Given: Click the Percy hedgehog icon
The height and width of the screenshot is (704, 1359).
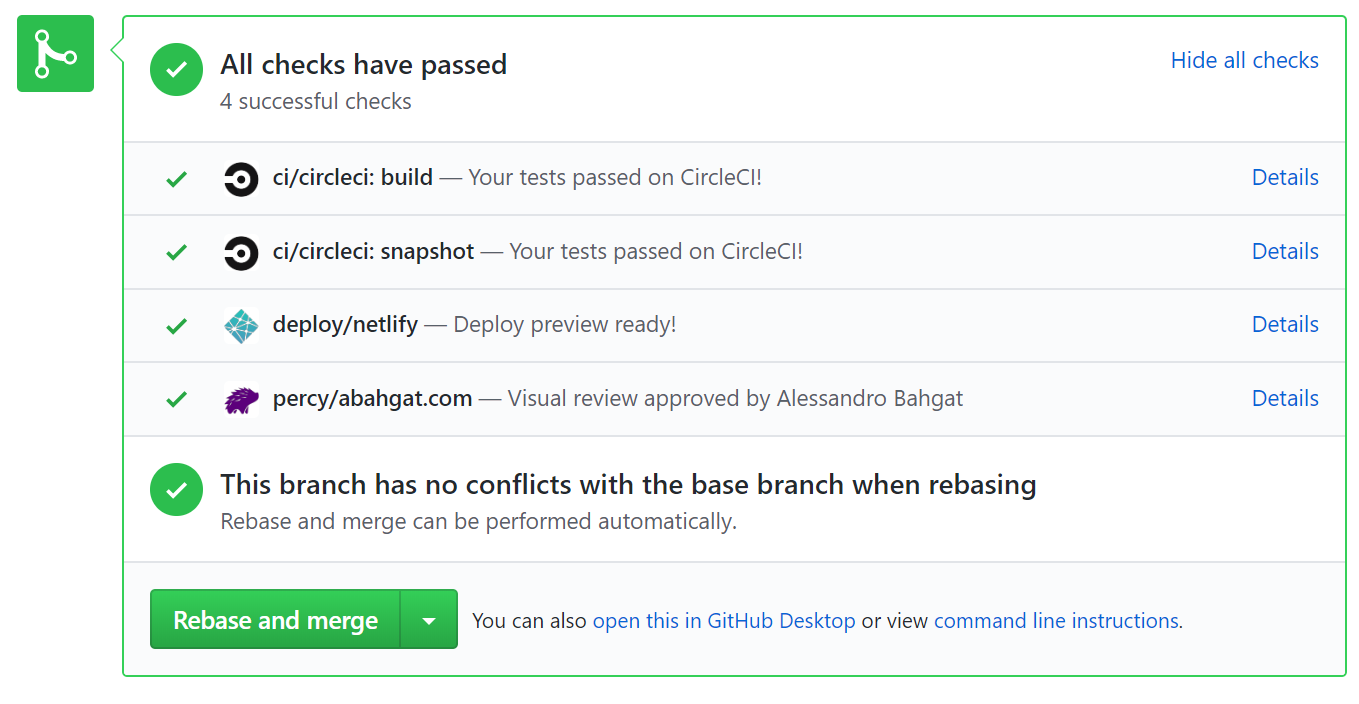Looking at the screenshot, I should (241, 398).
